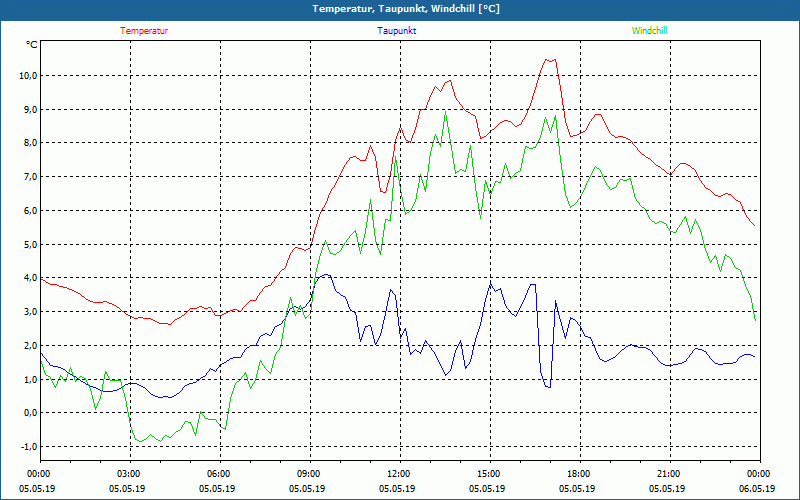Click the 4,0 y-axis value

point(30,278)
